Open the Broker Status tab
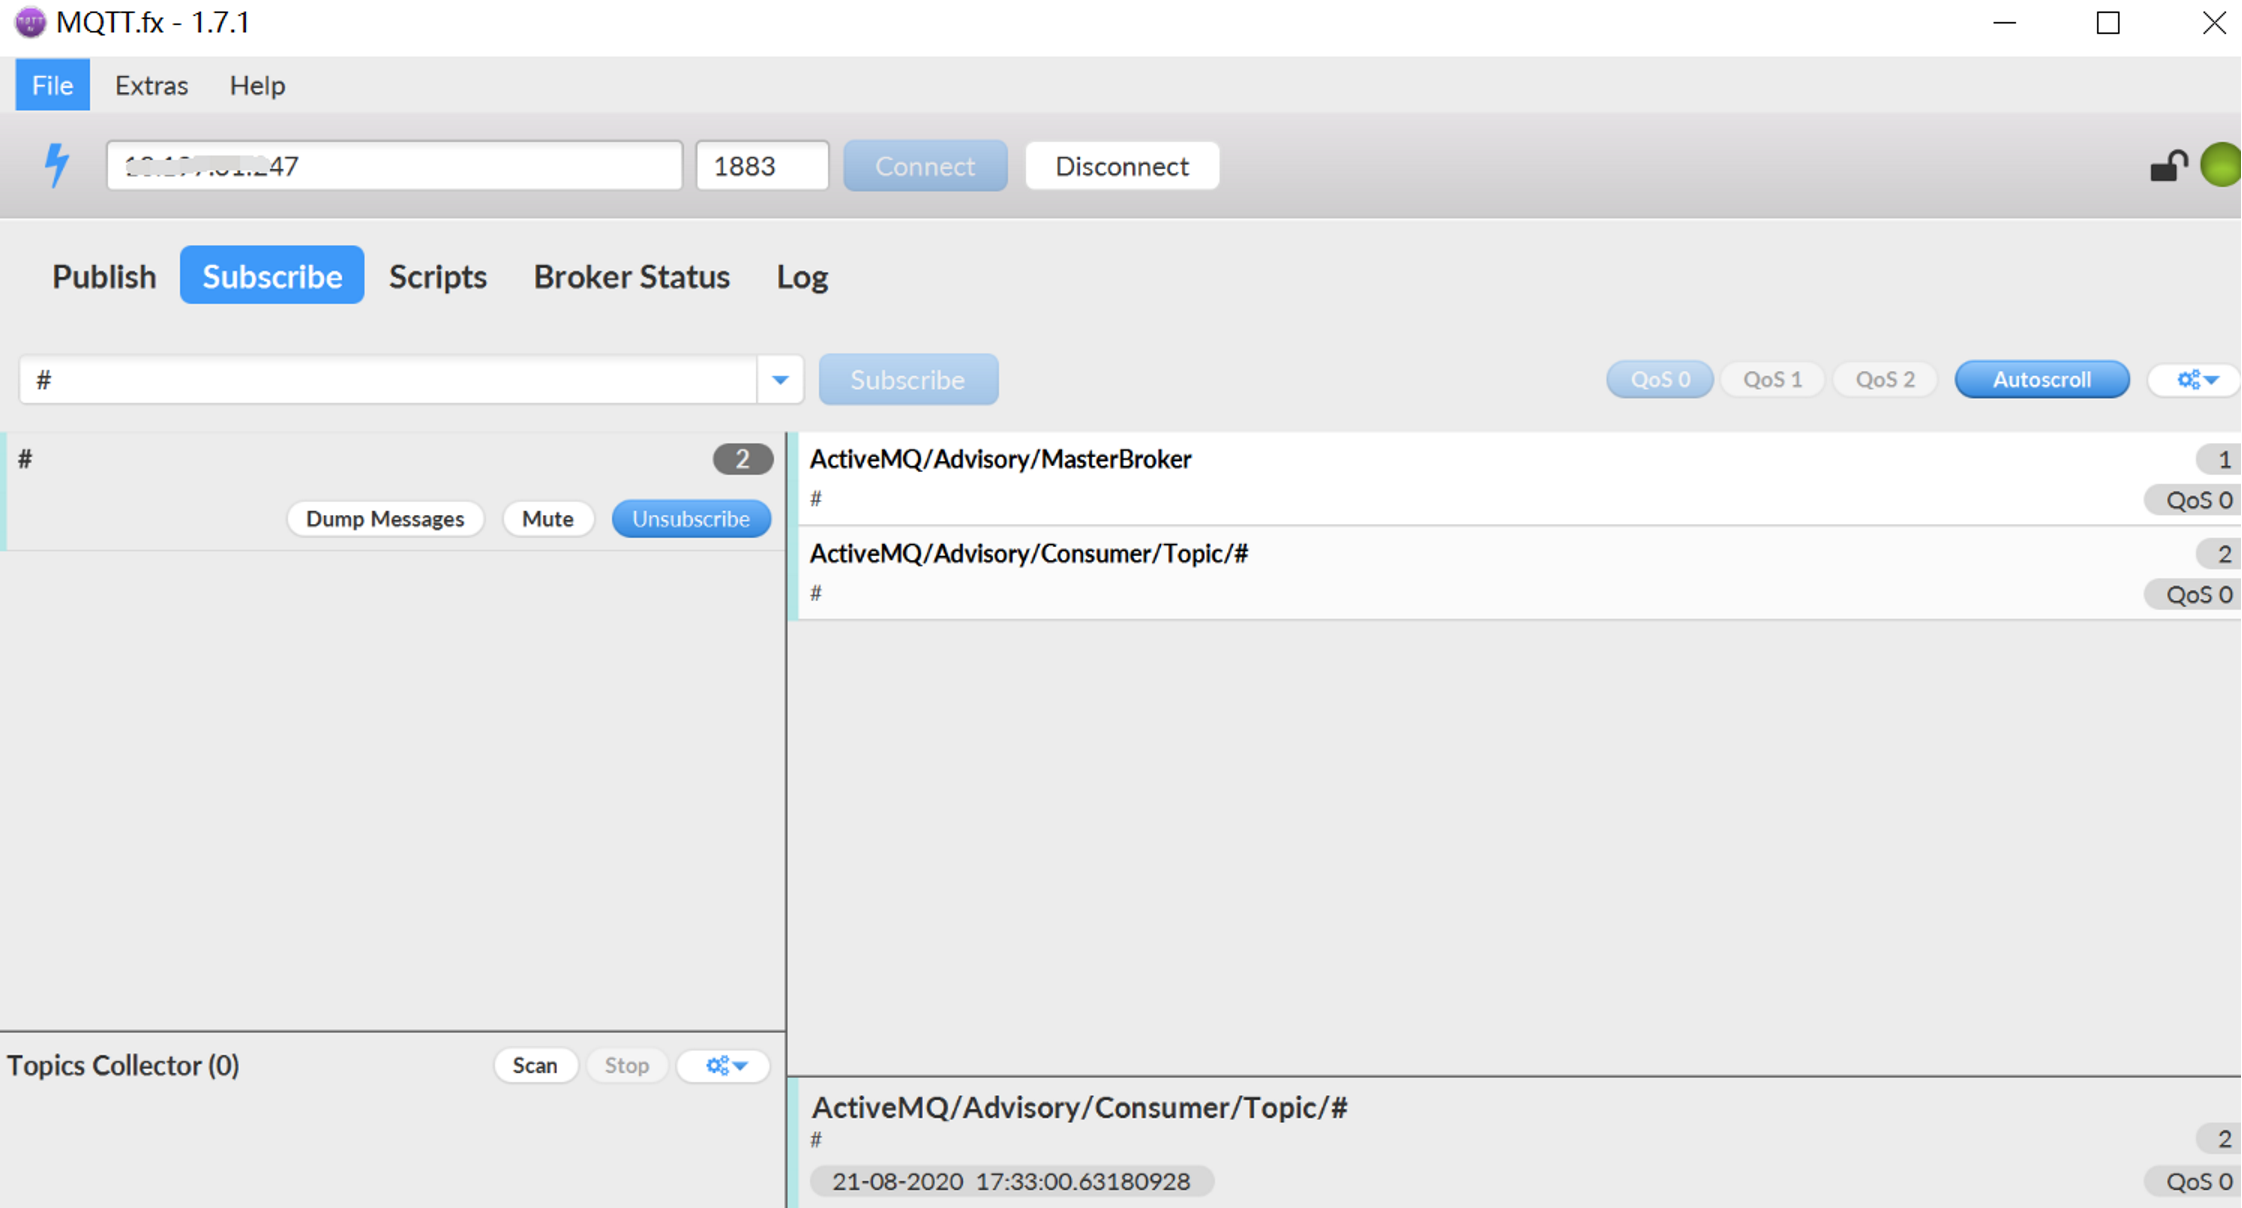This screenshot has width=2242, height=1208. [632, 276]
